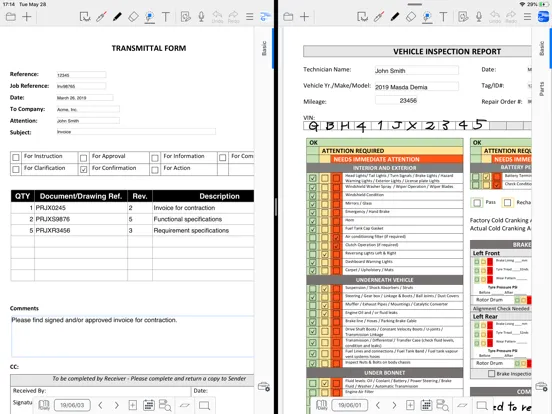
Task: Tap the blue handwriting icon in left window
Action: [265, 17]
